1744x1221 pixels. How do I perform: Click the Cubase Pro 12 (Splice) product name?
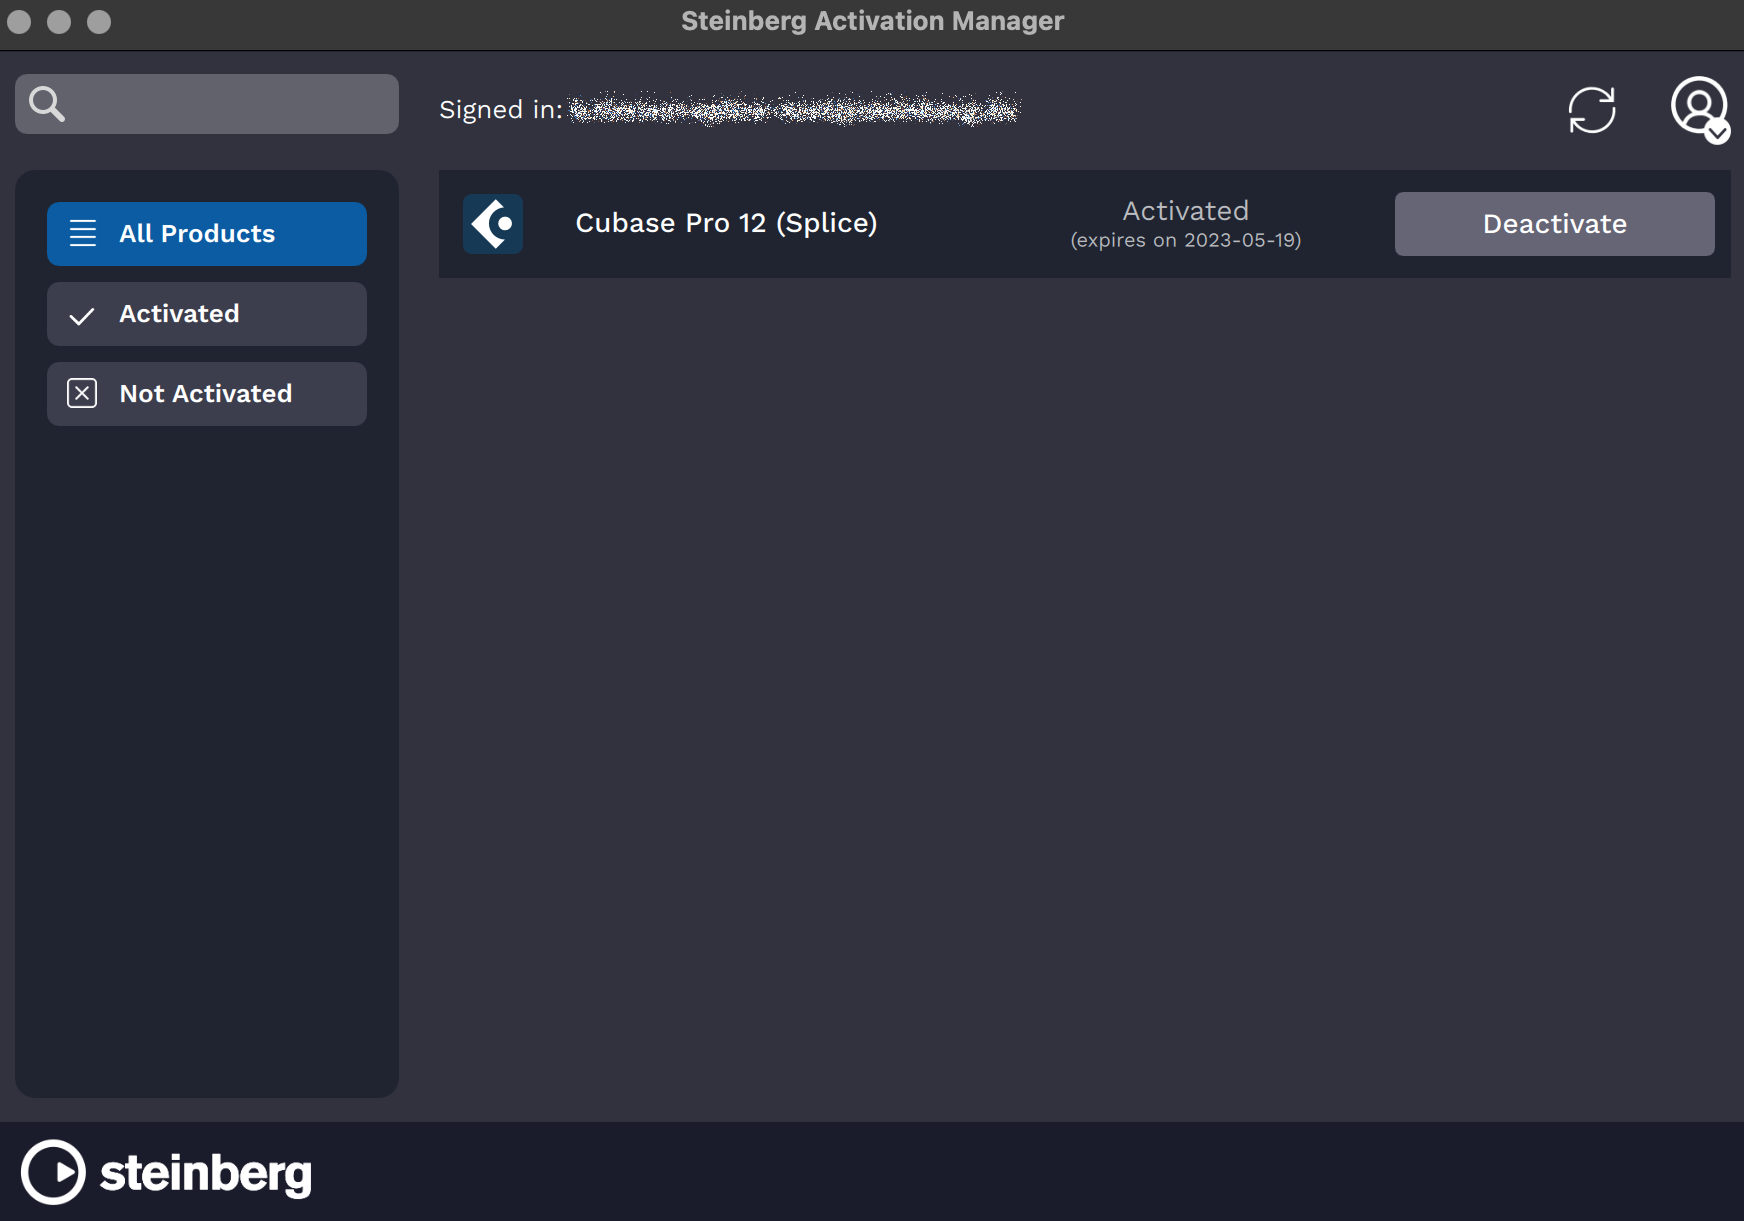pos(726,223)
